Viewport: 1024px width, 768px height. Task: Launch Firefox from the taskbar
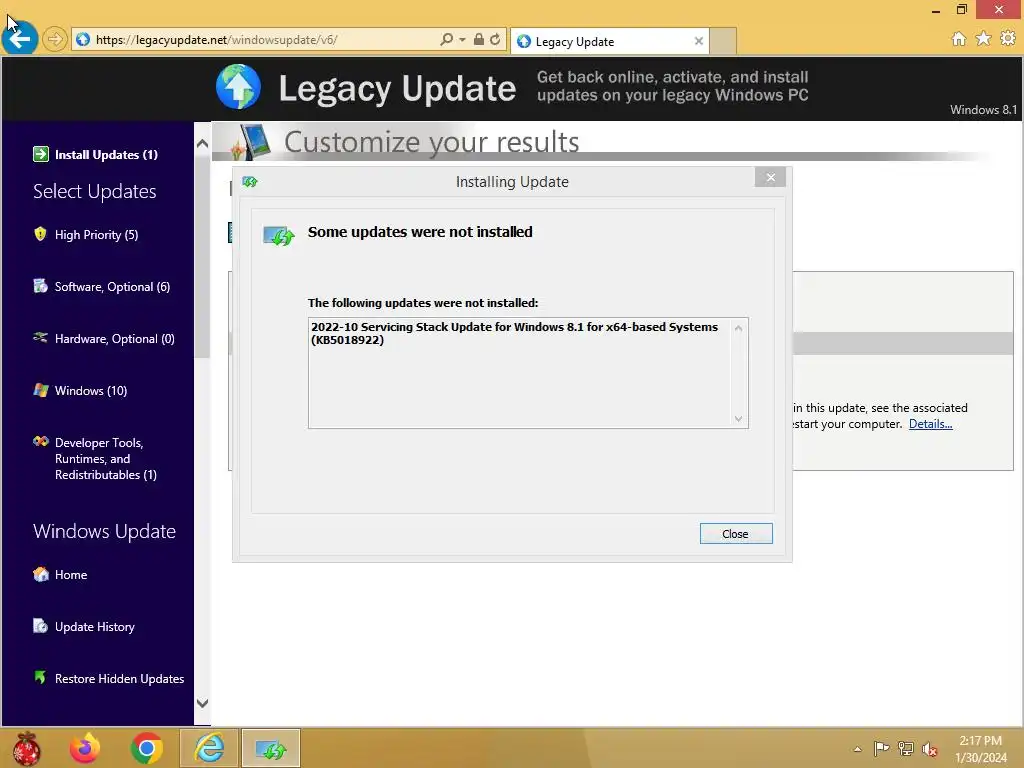[86, 748]
